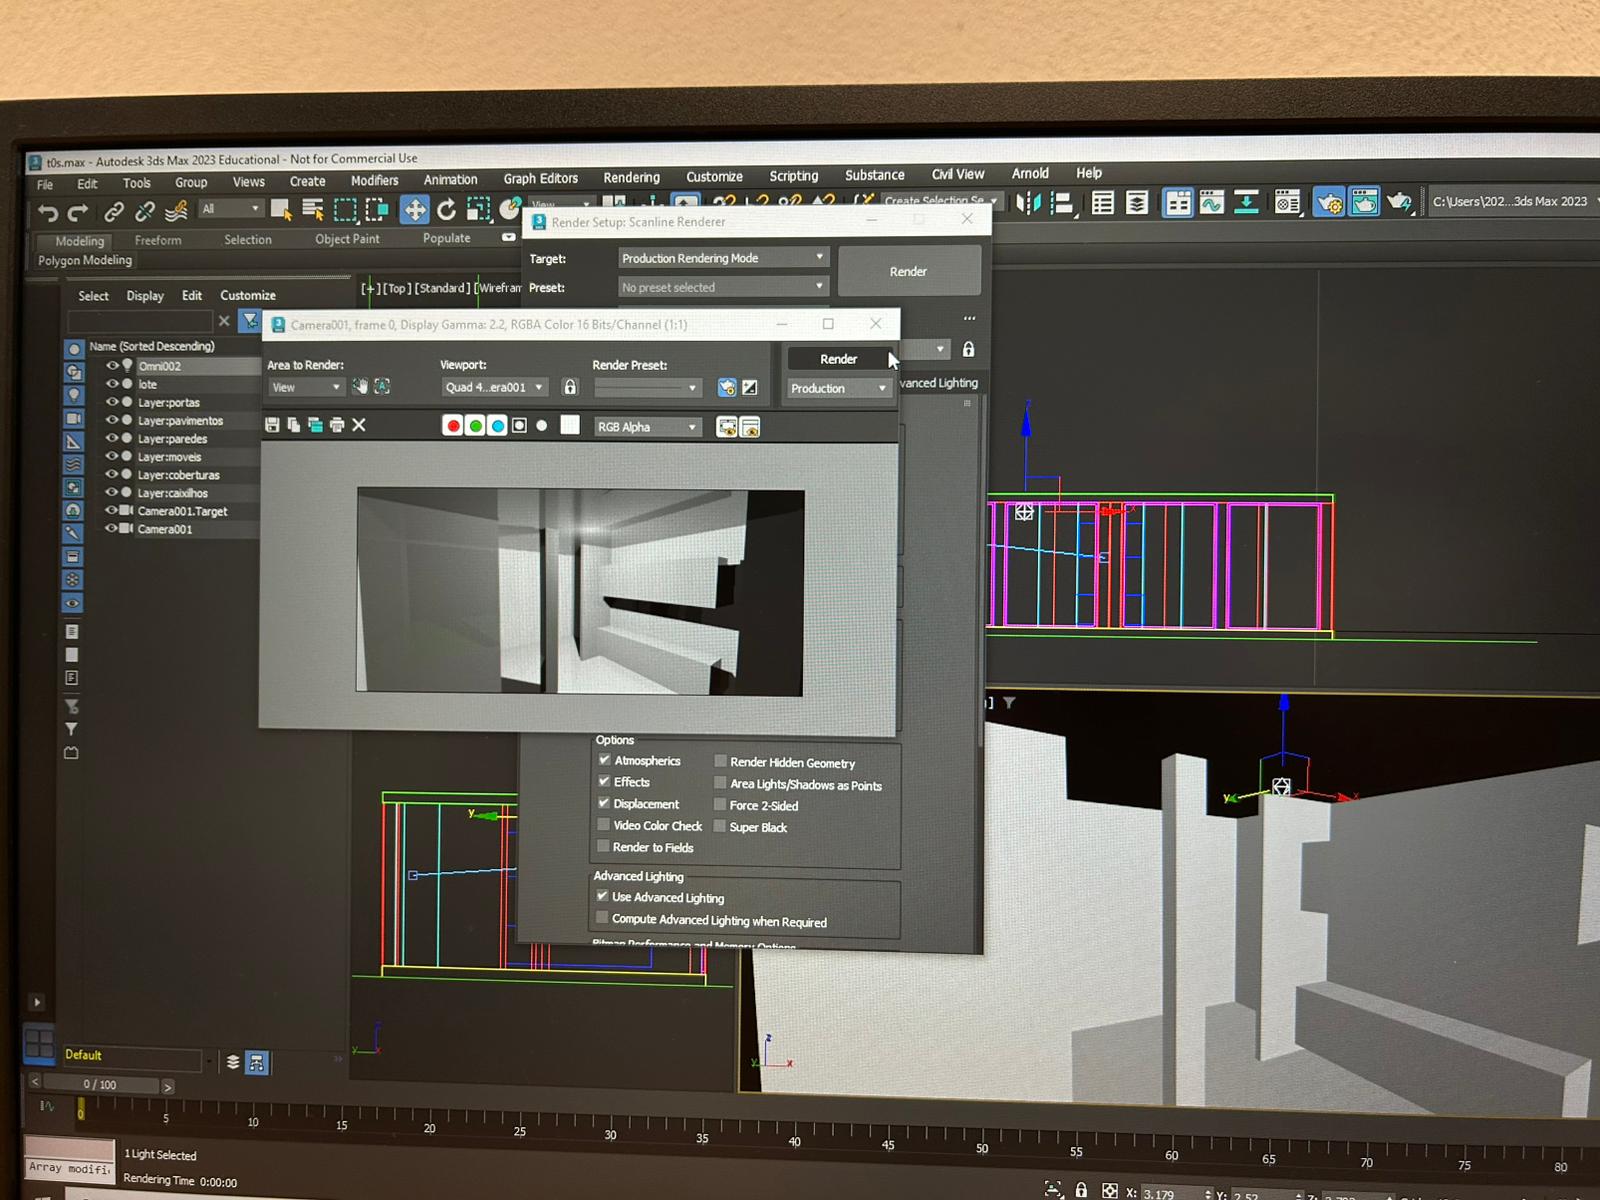Activate the Select and Move tool

click(414, 209)
